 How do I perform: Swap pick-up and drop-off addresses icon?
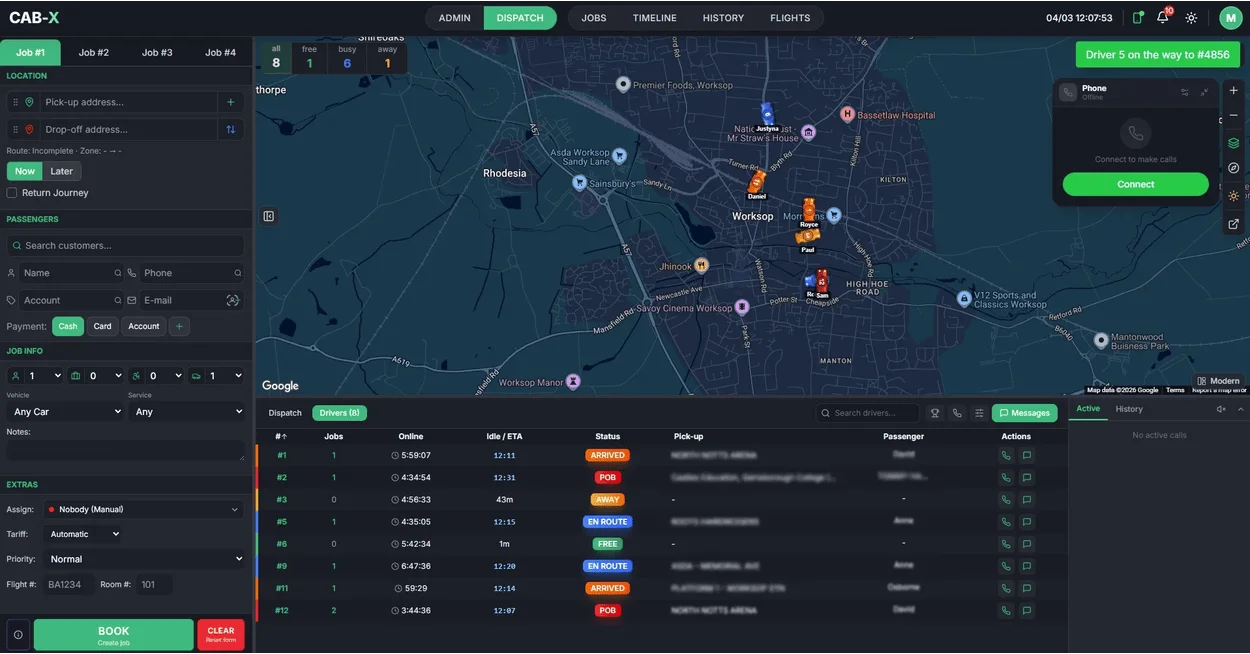pos(231,129)
